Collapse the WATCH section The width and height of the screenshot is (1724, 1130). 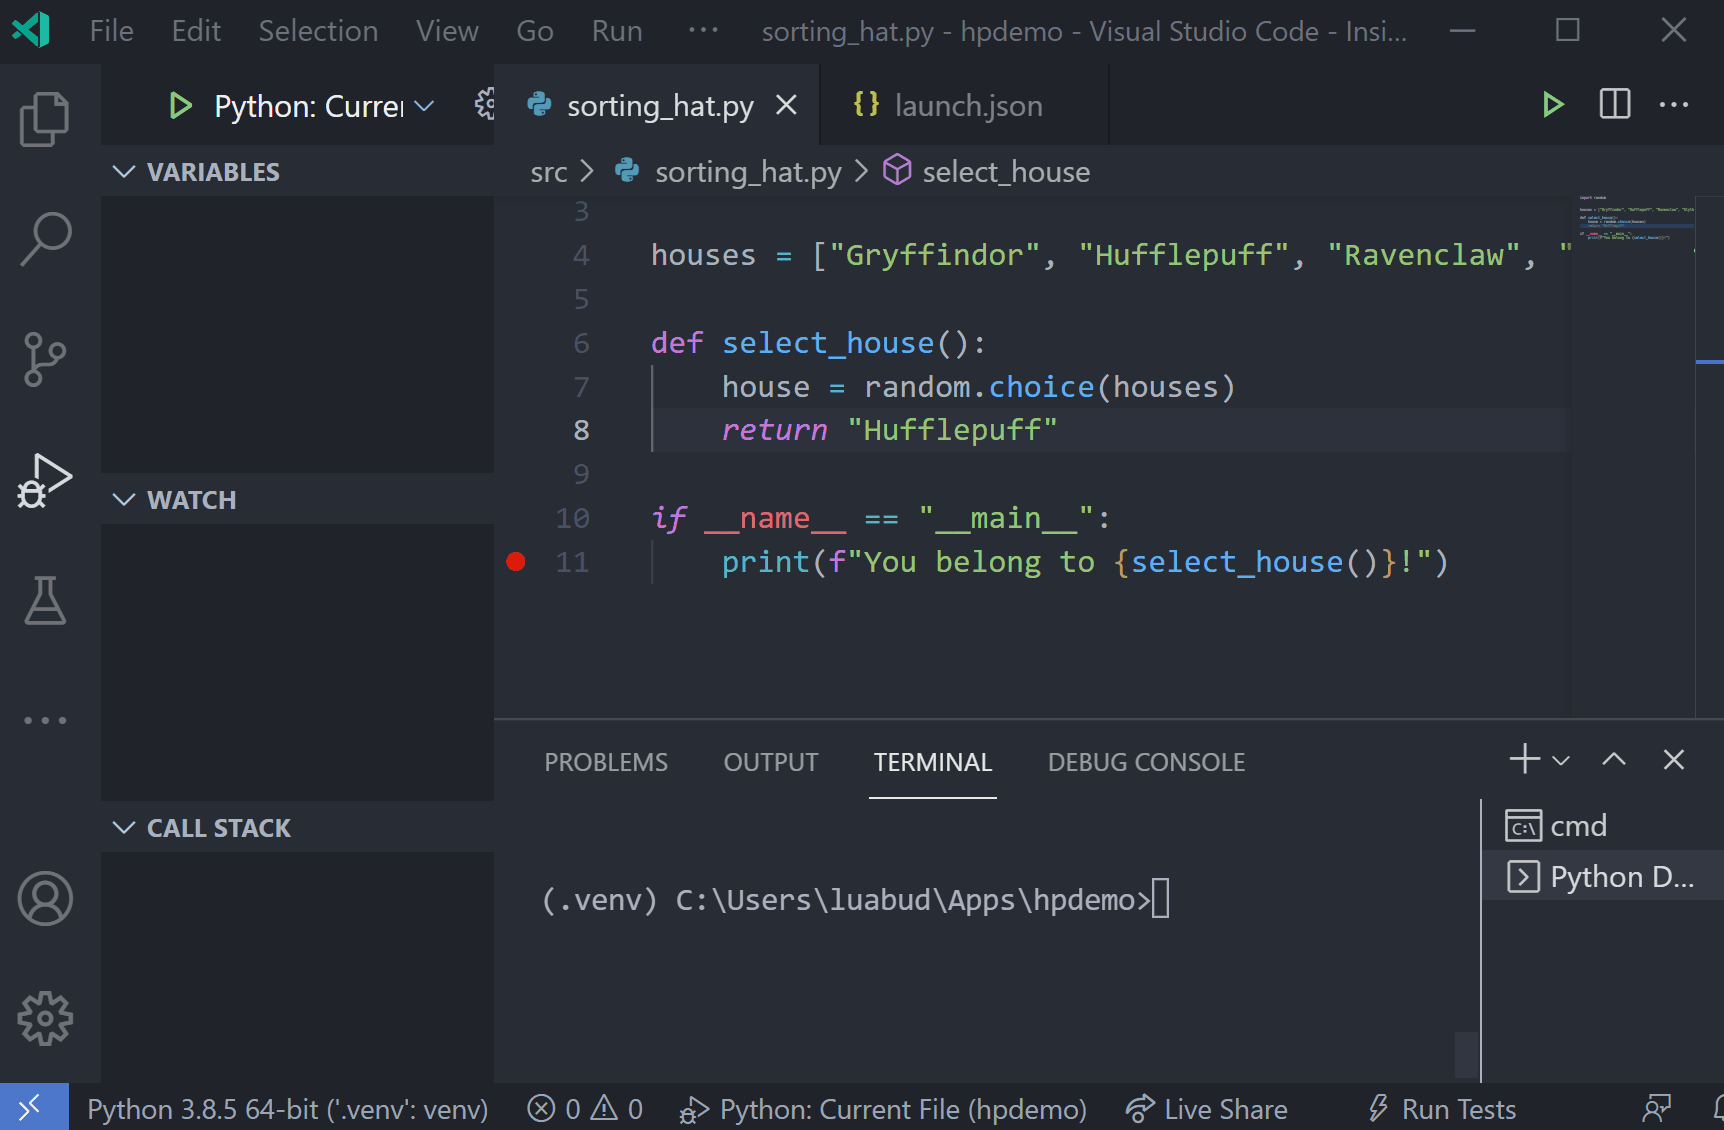(124, 499)
